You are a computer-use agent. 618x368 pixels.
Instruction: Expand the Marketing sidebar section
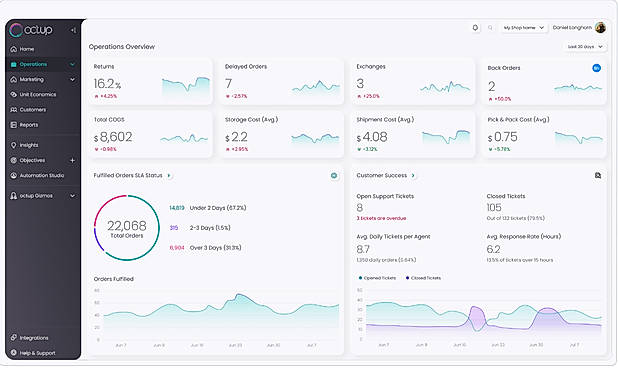43,79
